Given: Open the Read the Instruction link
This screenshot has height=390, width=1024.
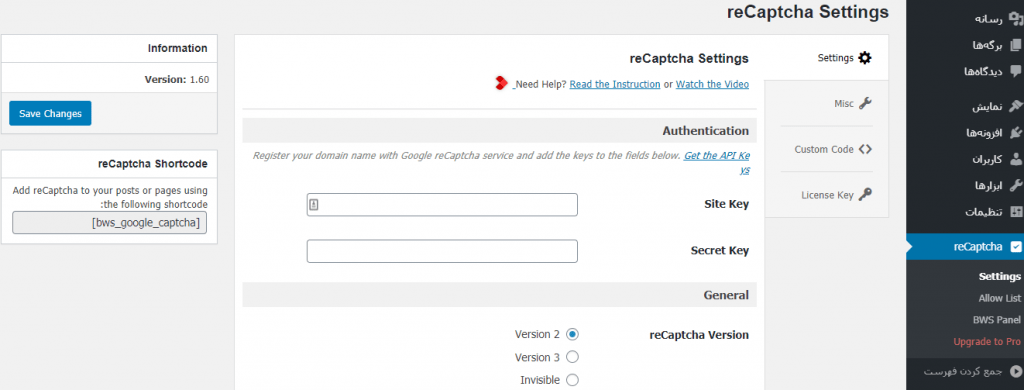Looking at the screenshot, I should pyautogui.click(x=615, y=84).
